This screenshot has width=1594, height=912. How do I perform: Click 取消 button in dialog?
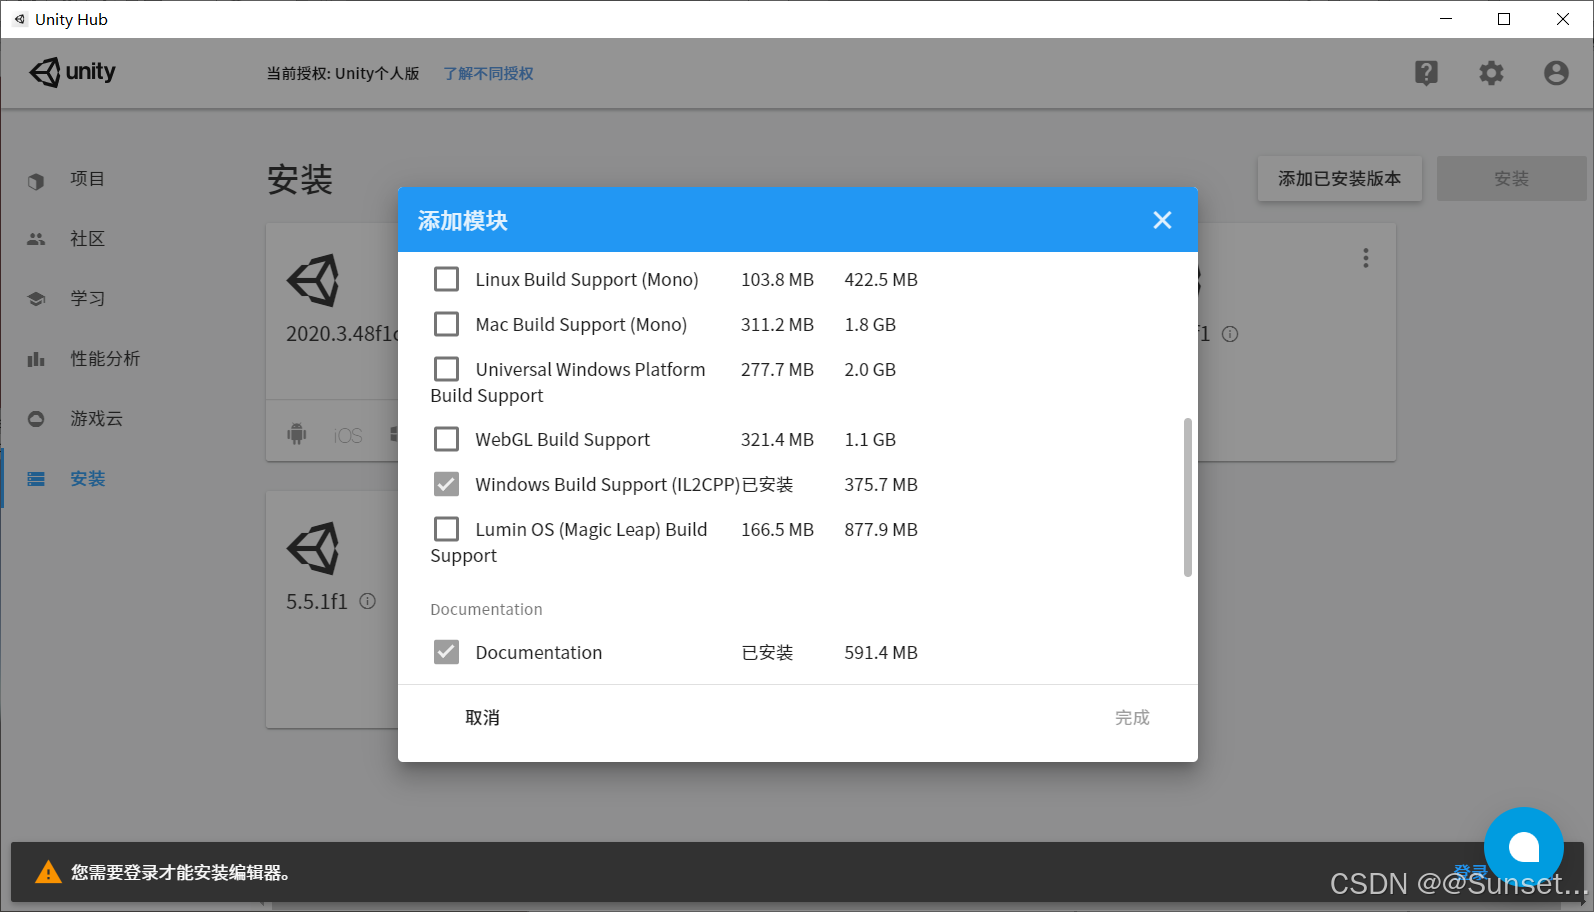[x=482, y=718]
